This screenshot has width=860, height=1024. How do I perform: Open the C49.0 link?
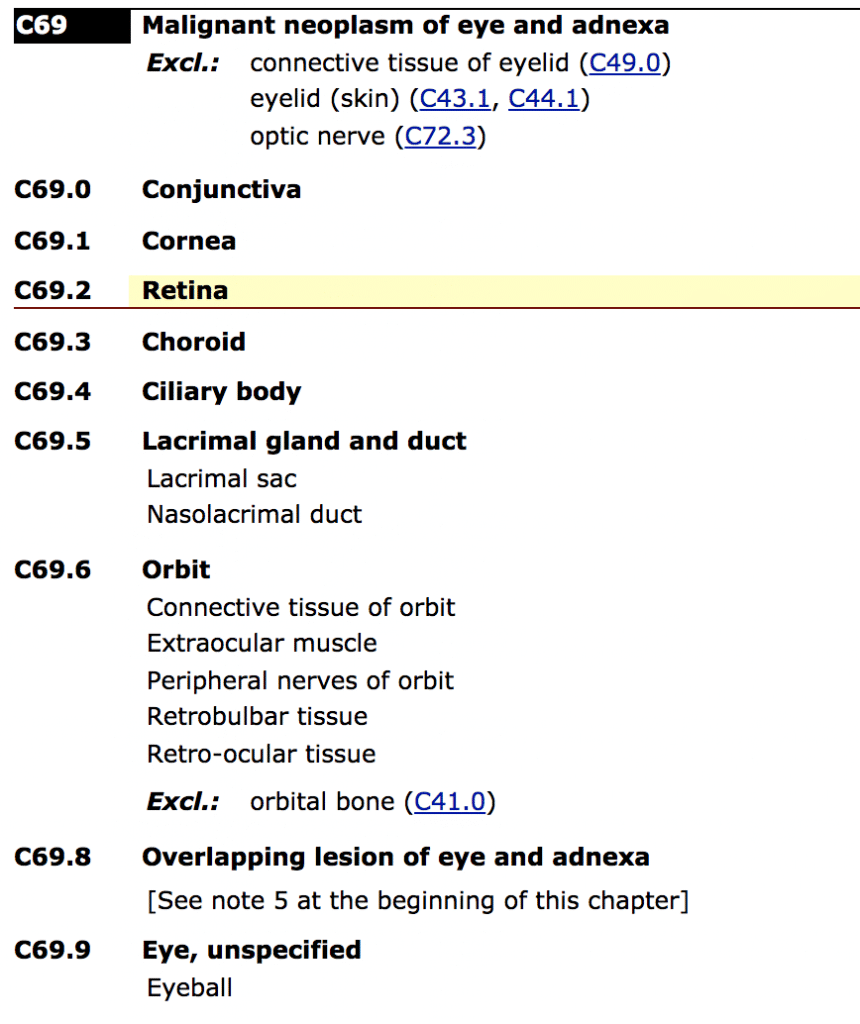click(625, 63)
